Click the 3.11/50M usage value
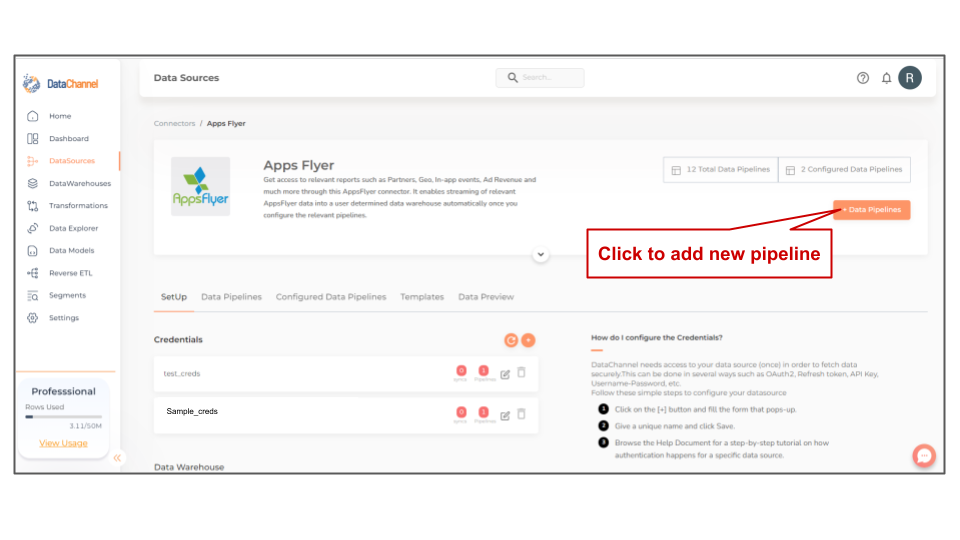Image resolution: width=960 pixels, height=540 pixels. click(86, 426)
